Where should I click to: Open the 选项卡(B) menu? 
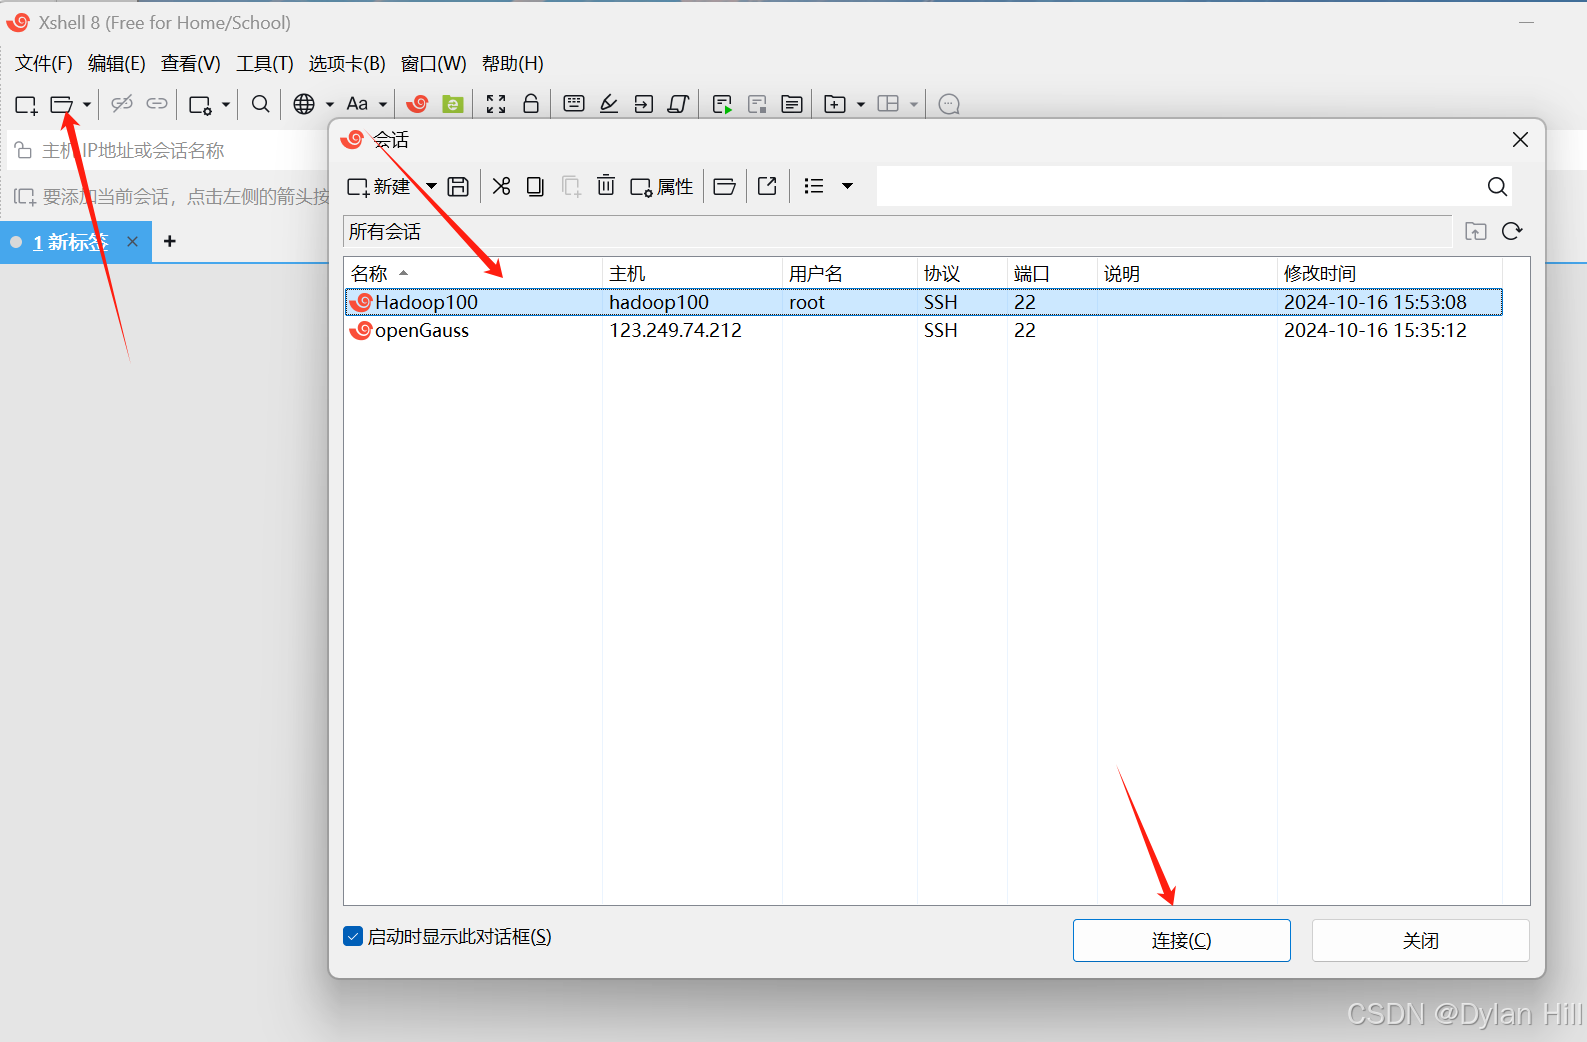click(347, 64)
